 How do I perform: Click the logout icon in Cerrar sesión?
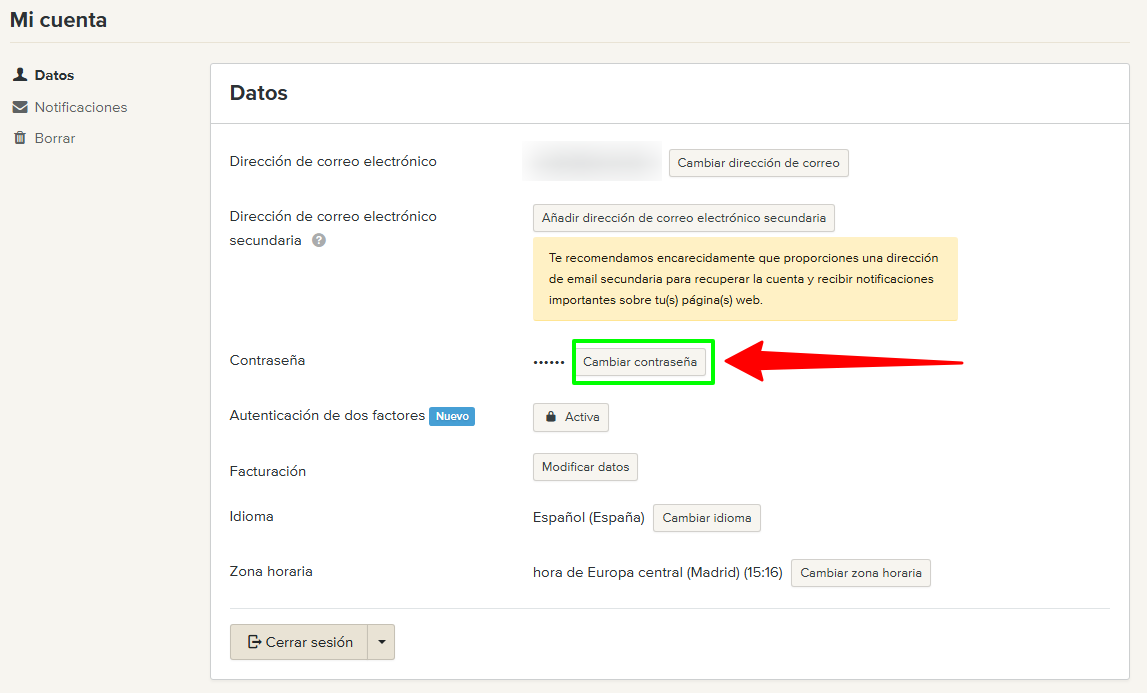[x=254, y=642]
